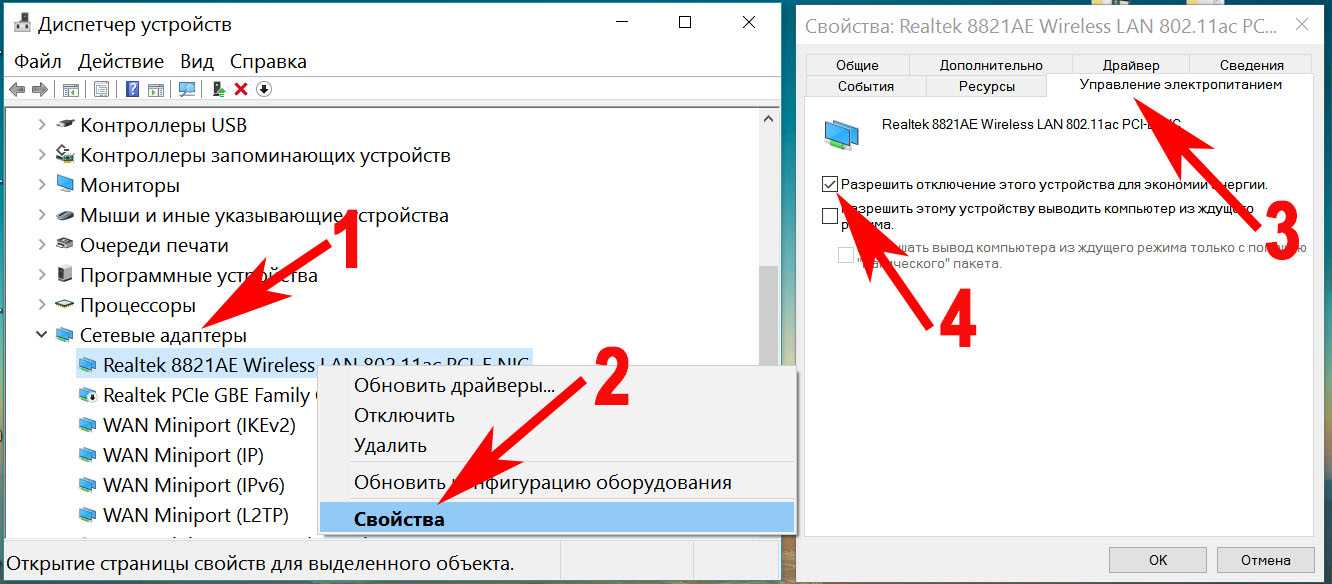Image resolution: width=1332 pixels, height=584 pixels.
Task: Click the properties sheet toolbar icon
Action: click(101, 89)
